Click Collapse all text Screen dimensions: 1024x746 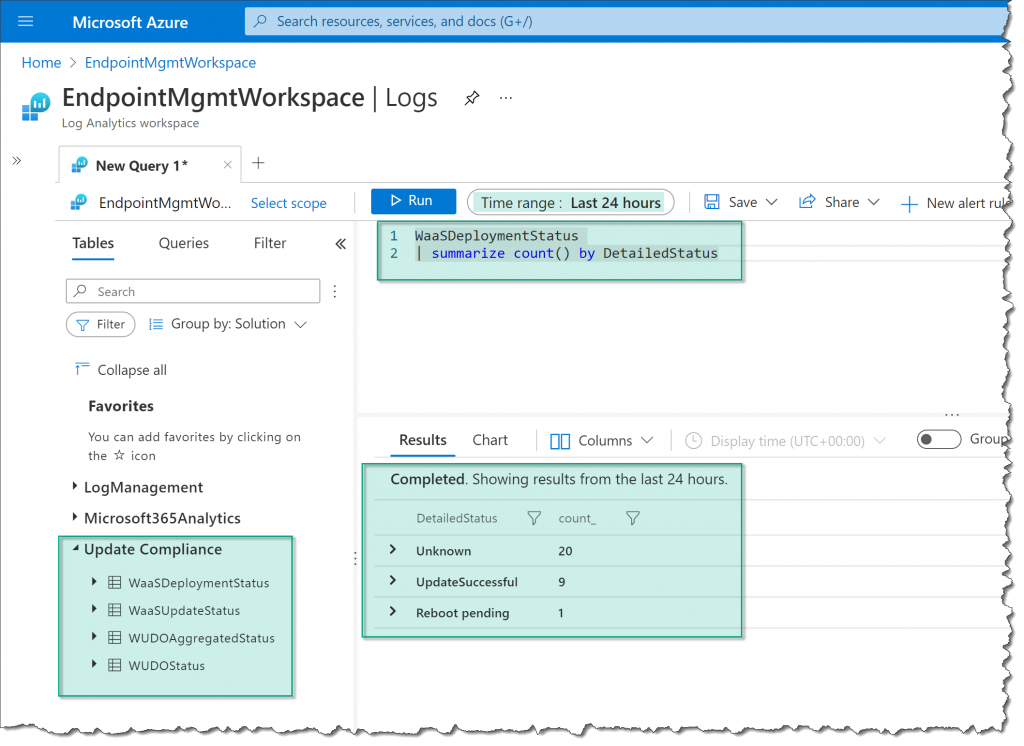(x=132, y=370)
